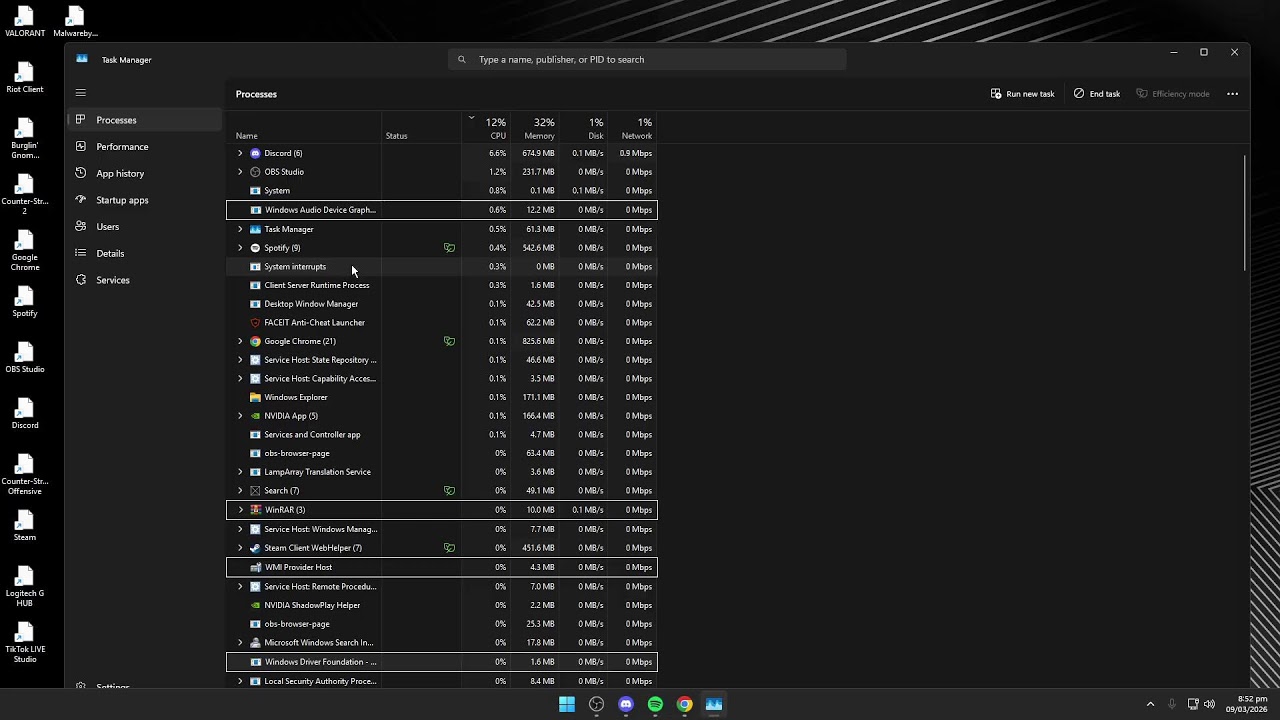Switch to the Performance page
The image size is (1280, 720).
click(x=145, y=147)
